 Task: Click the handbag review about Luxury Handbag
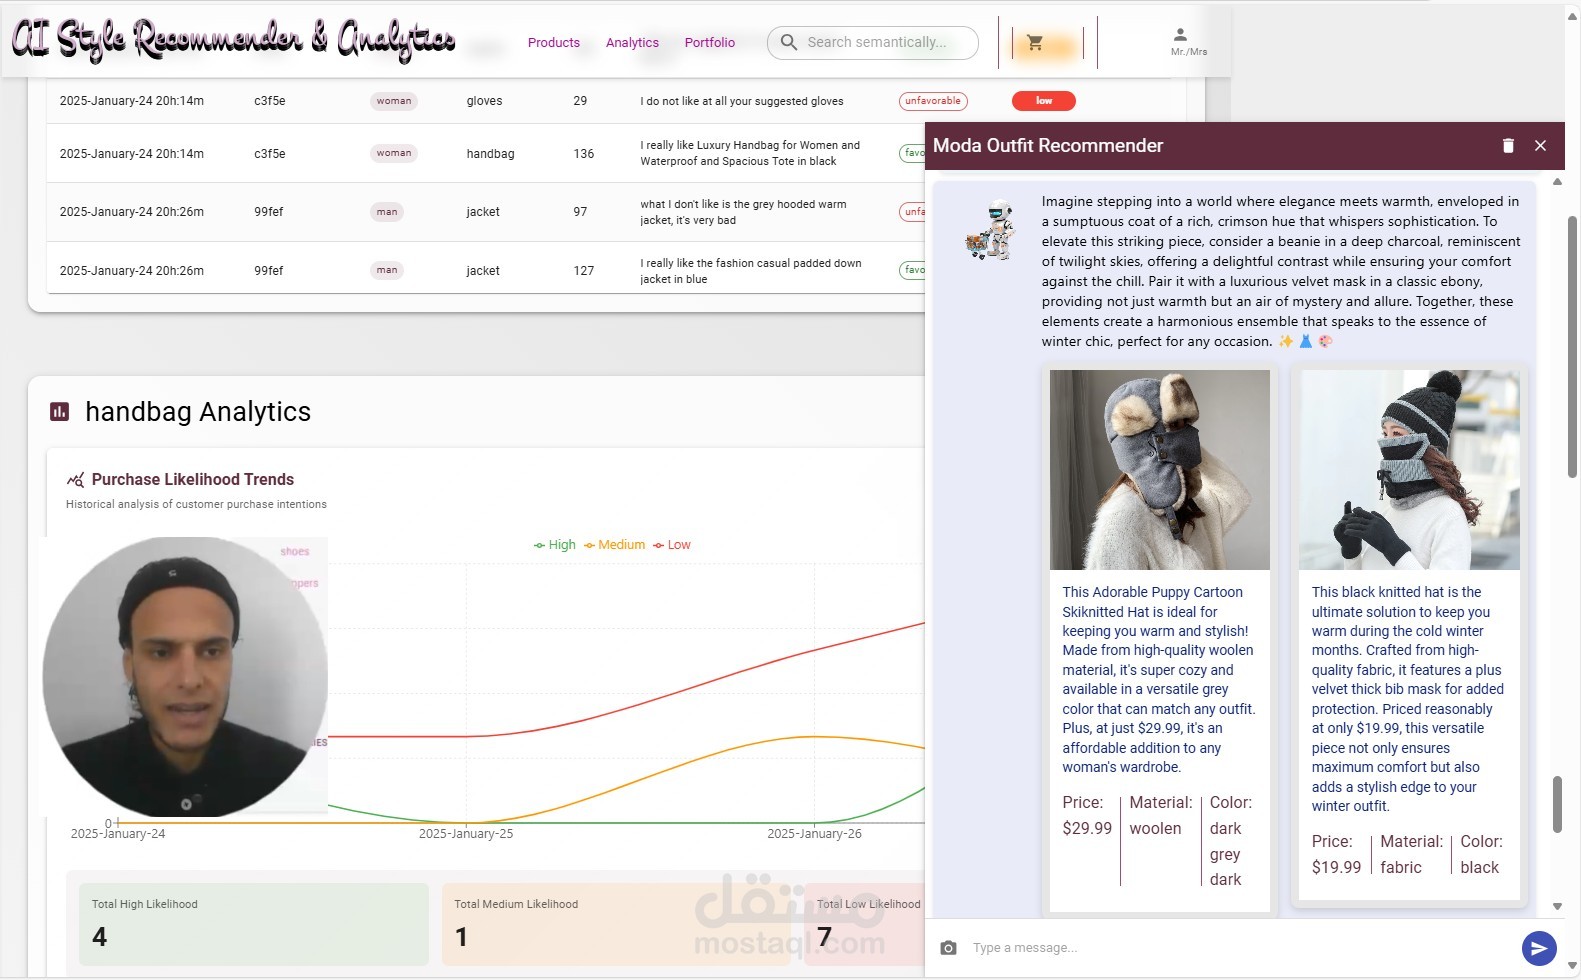[x=750, y=153]
